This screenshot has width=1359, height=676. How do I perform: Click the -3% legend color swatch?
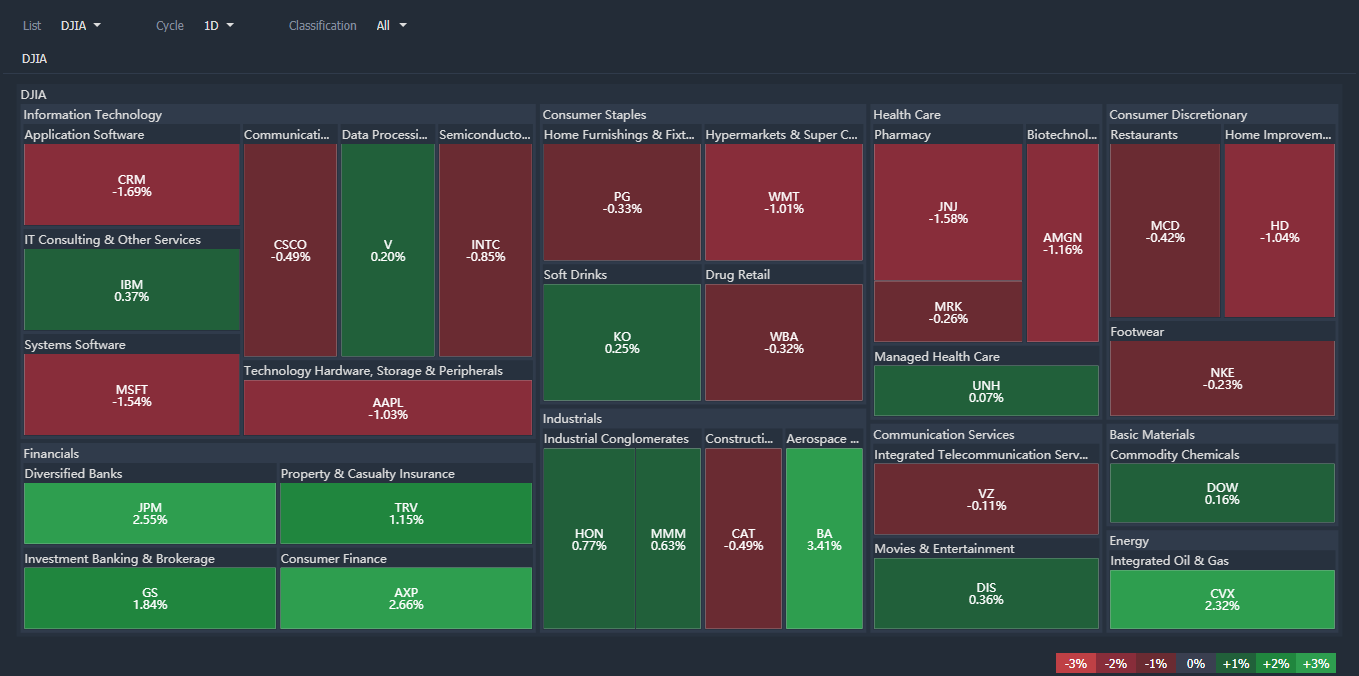(1076, 664)
